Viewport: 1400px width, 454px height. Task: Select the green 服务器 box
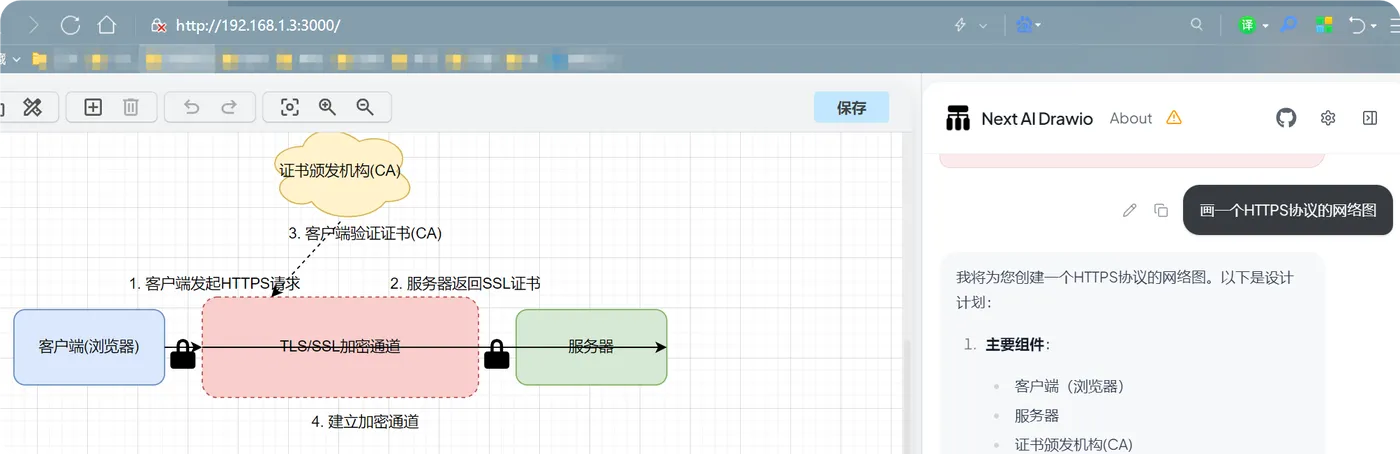coord(591,347)
